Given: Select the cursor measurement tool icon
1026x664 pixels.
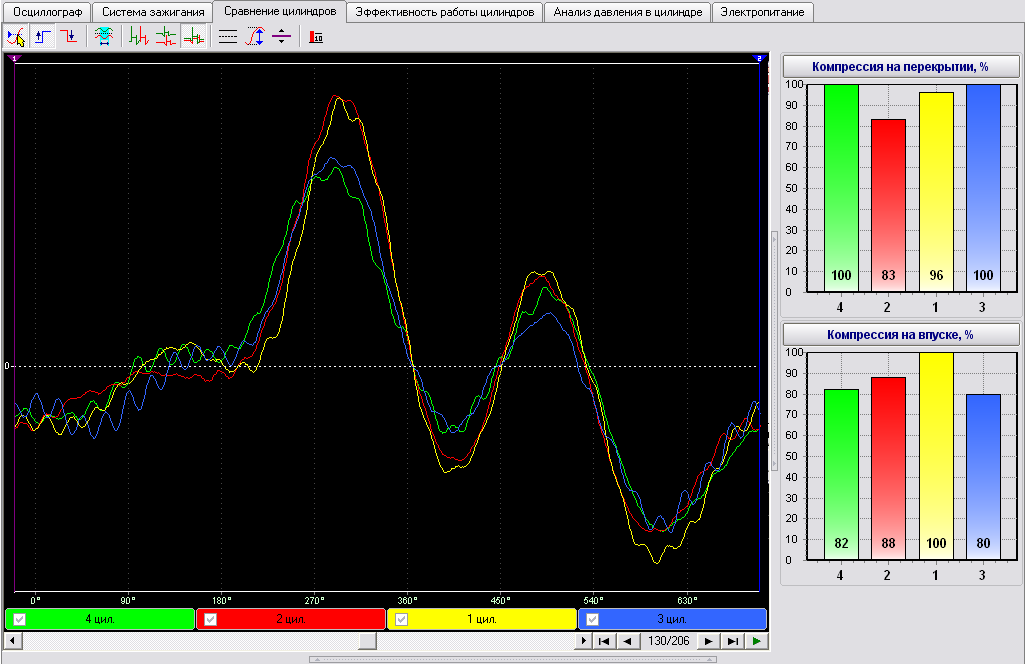Looking at the screenshot, I should (x=16, y=37).
